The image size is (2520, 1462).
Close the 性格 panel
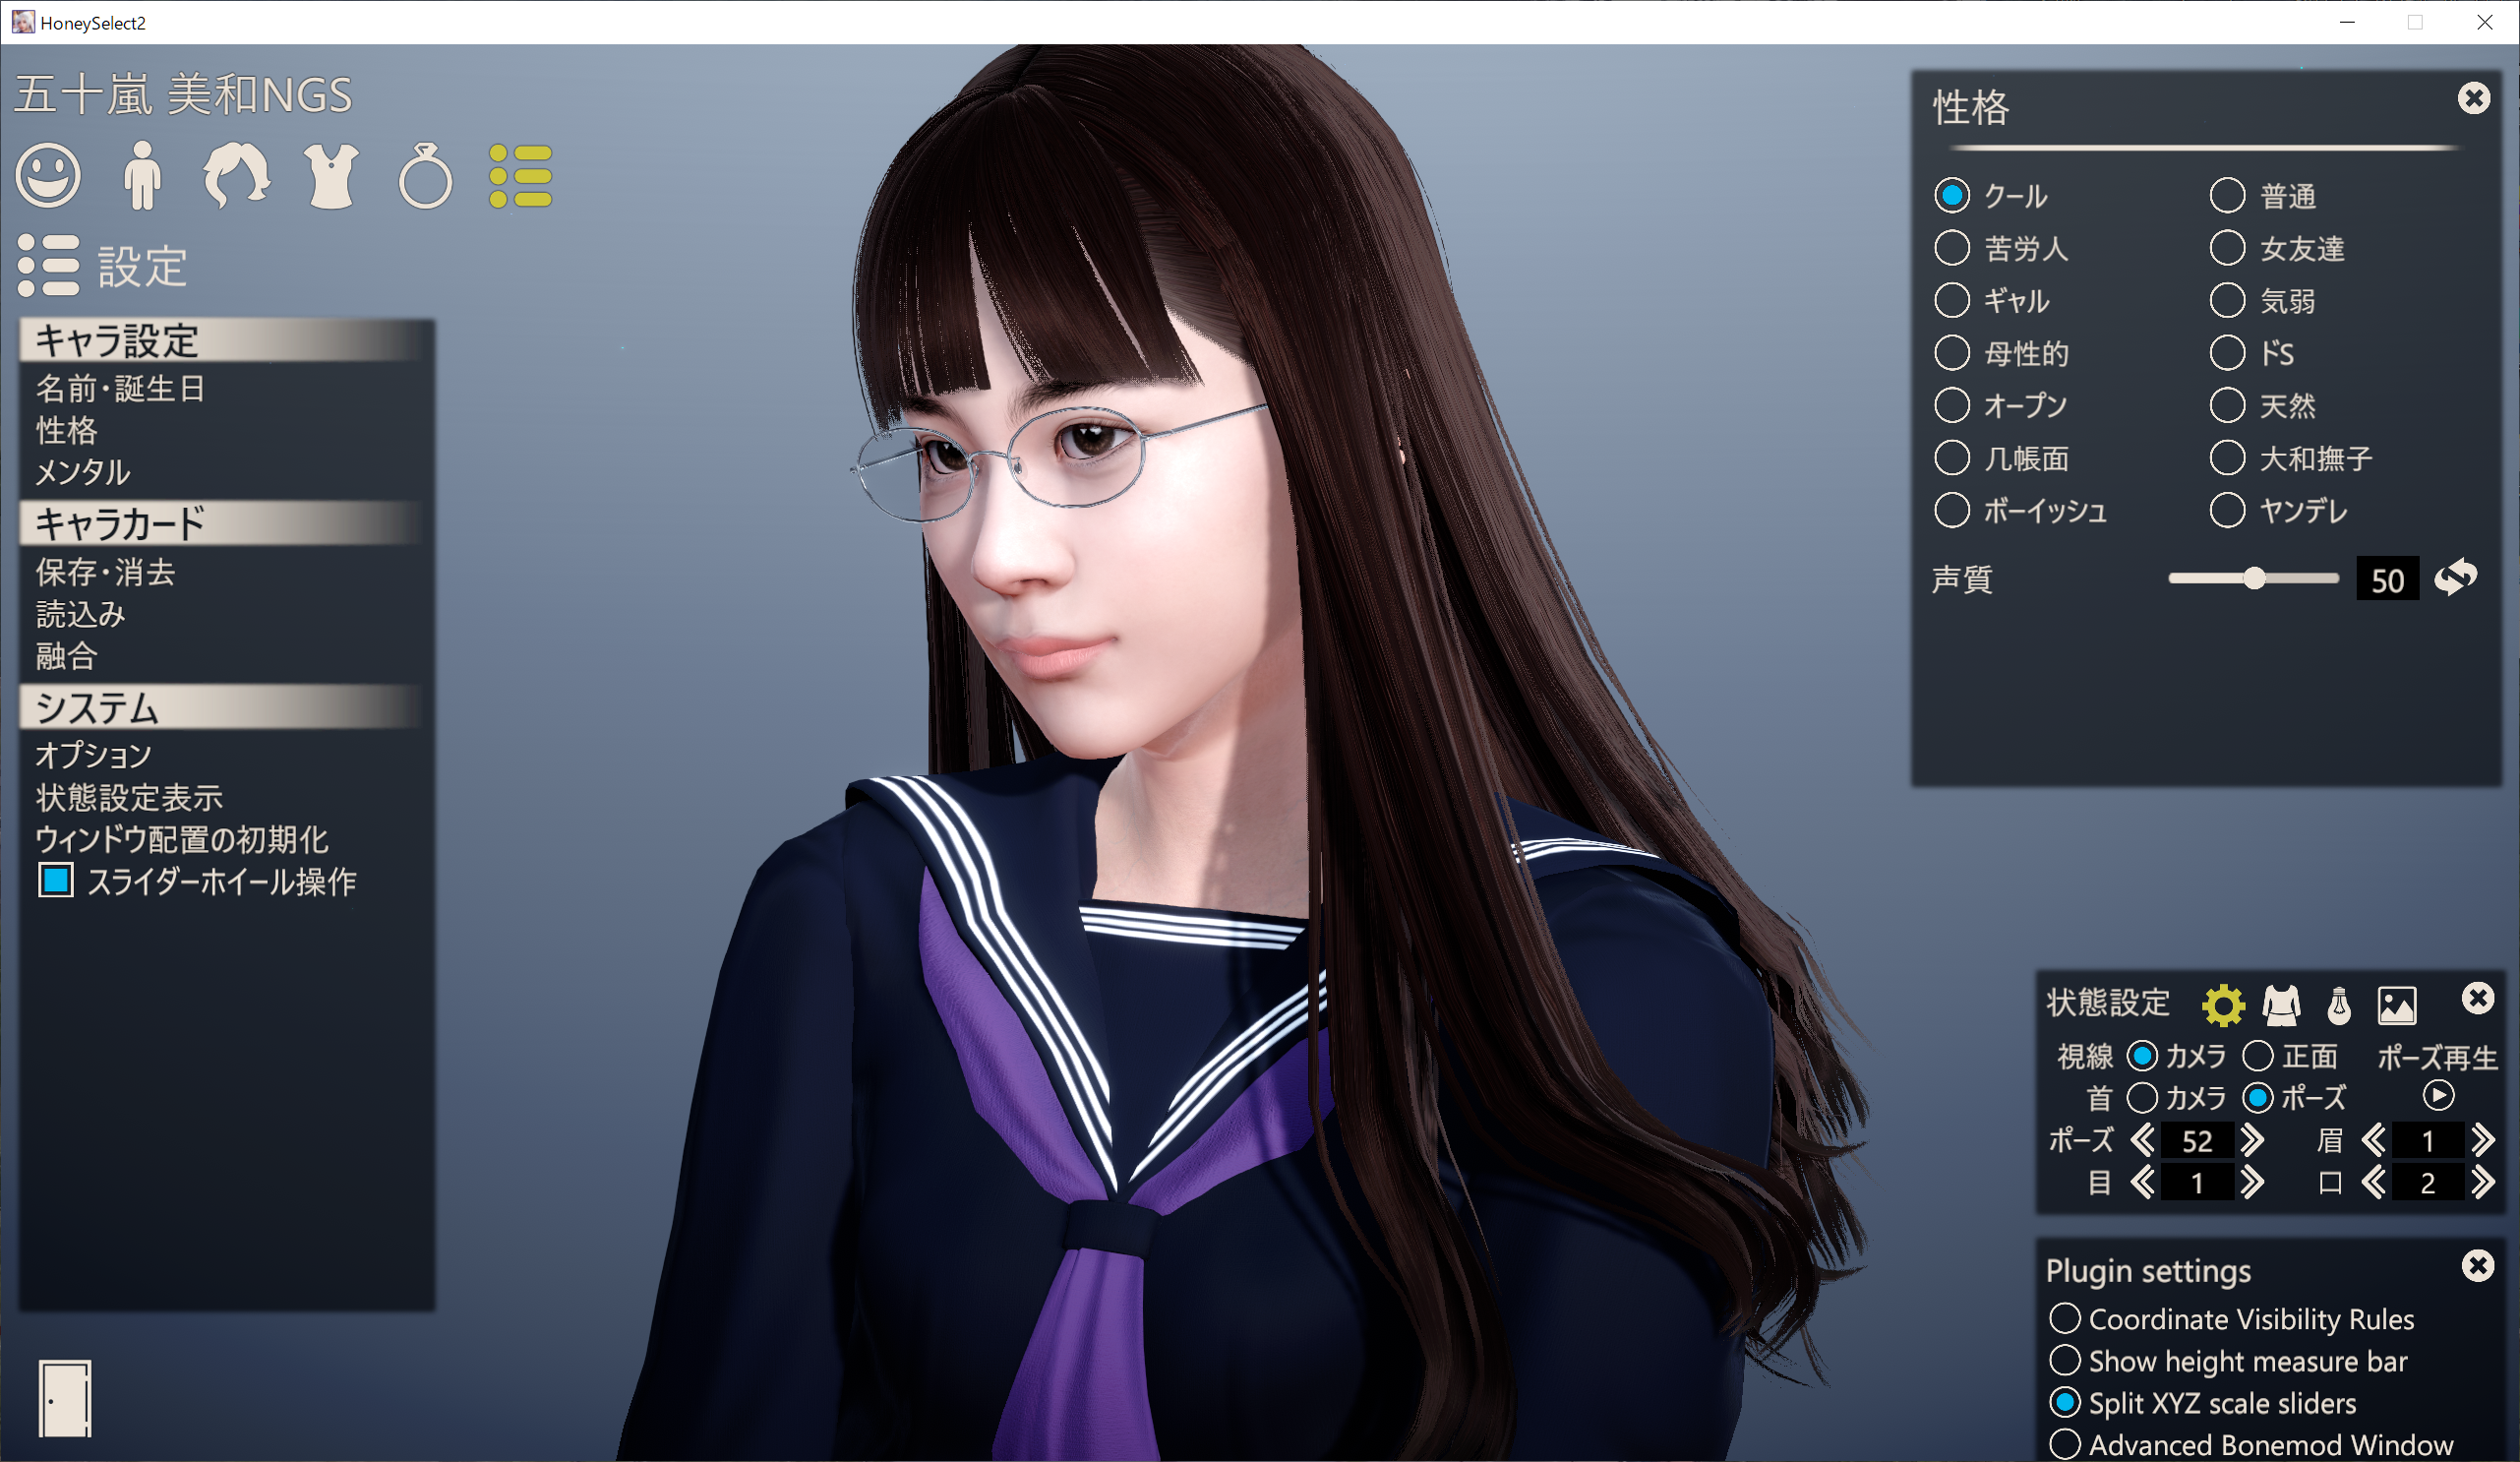point(2474,98)
